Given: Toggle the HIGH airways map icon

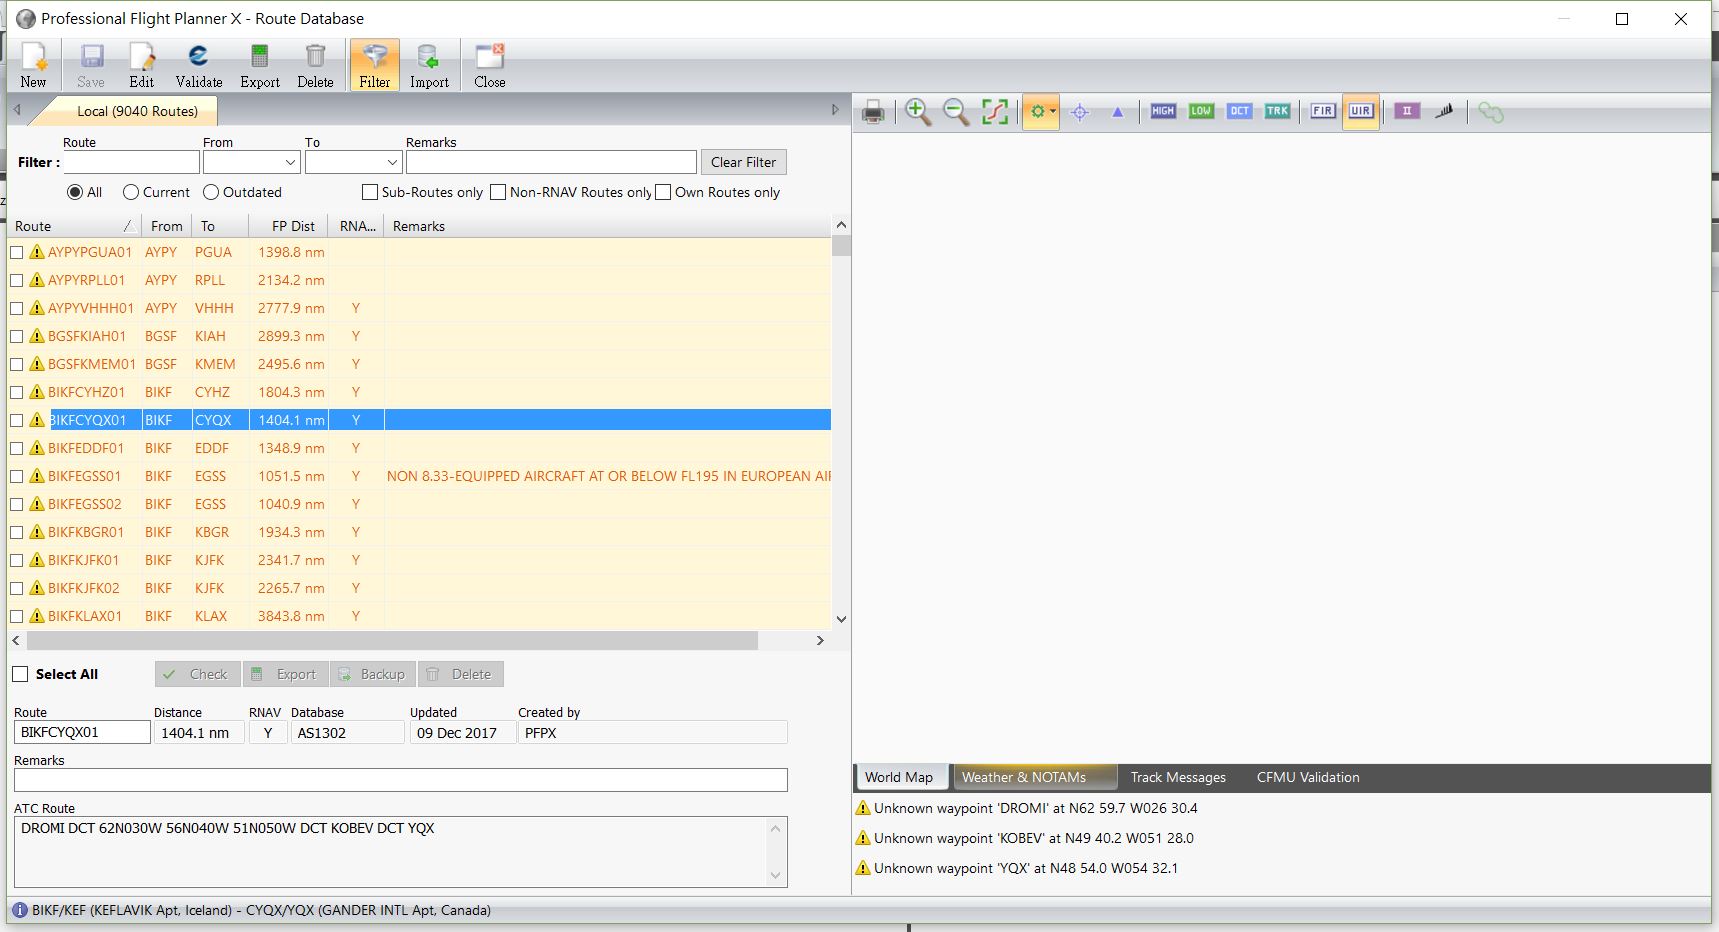Looking at the screenshot, I should [1163, 111].
